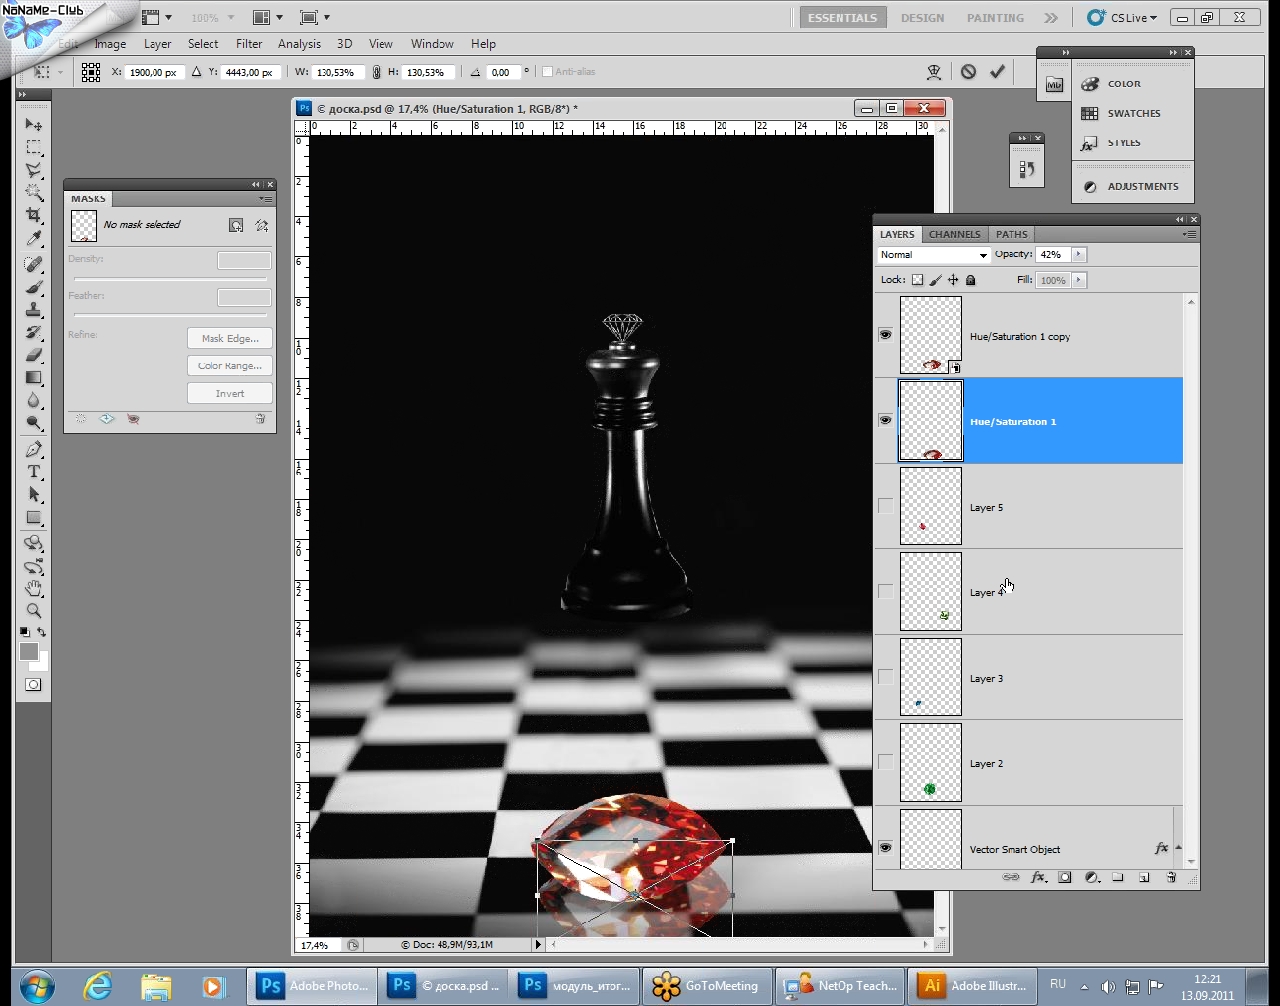Pick the Hand tool
Image resolution: width=1280 pixels, height=1006 pixels.
34,588
